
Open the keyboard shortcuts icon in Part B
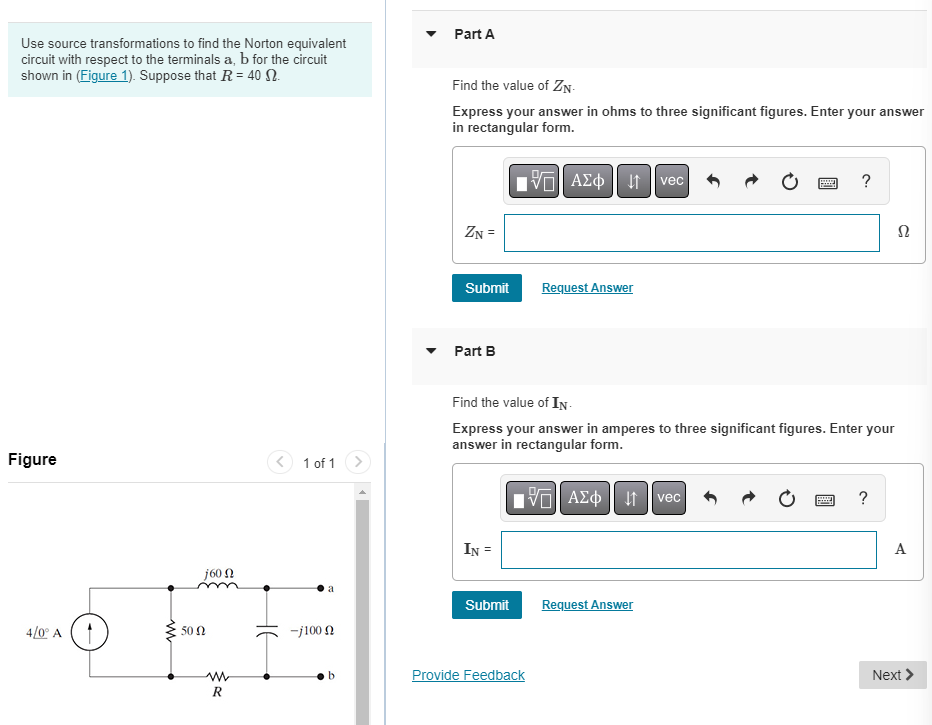pyautogui.click(x=825, y=498)
